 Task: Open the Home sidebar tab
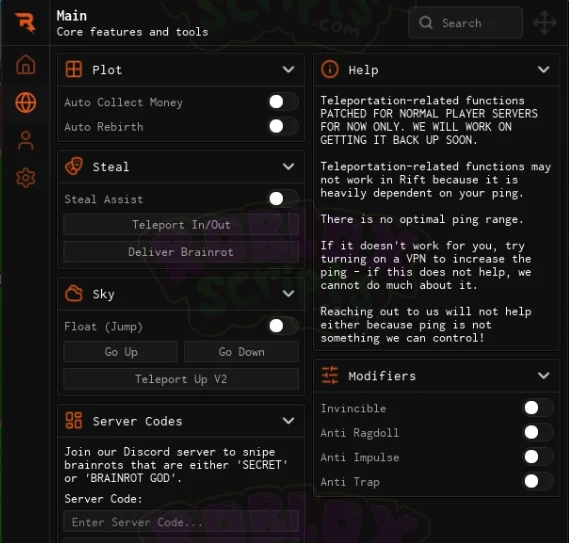point(25,65)
